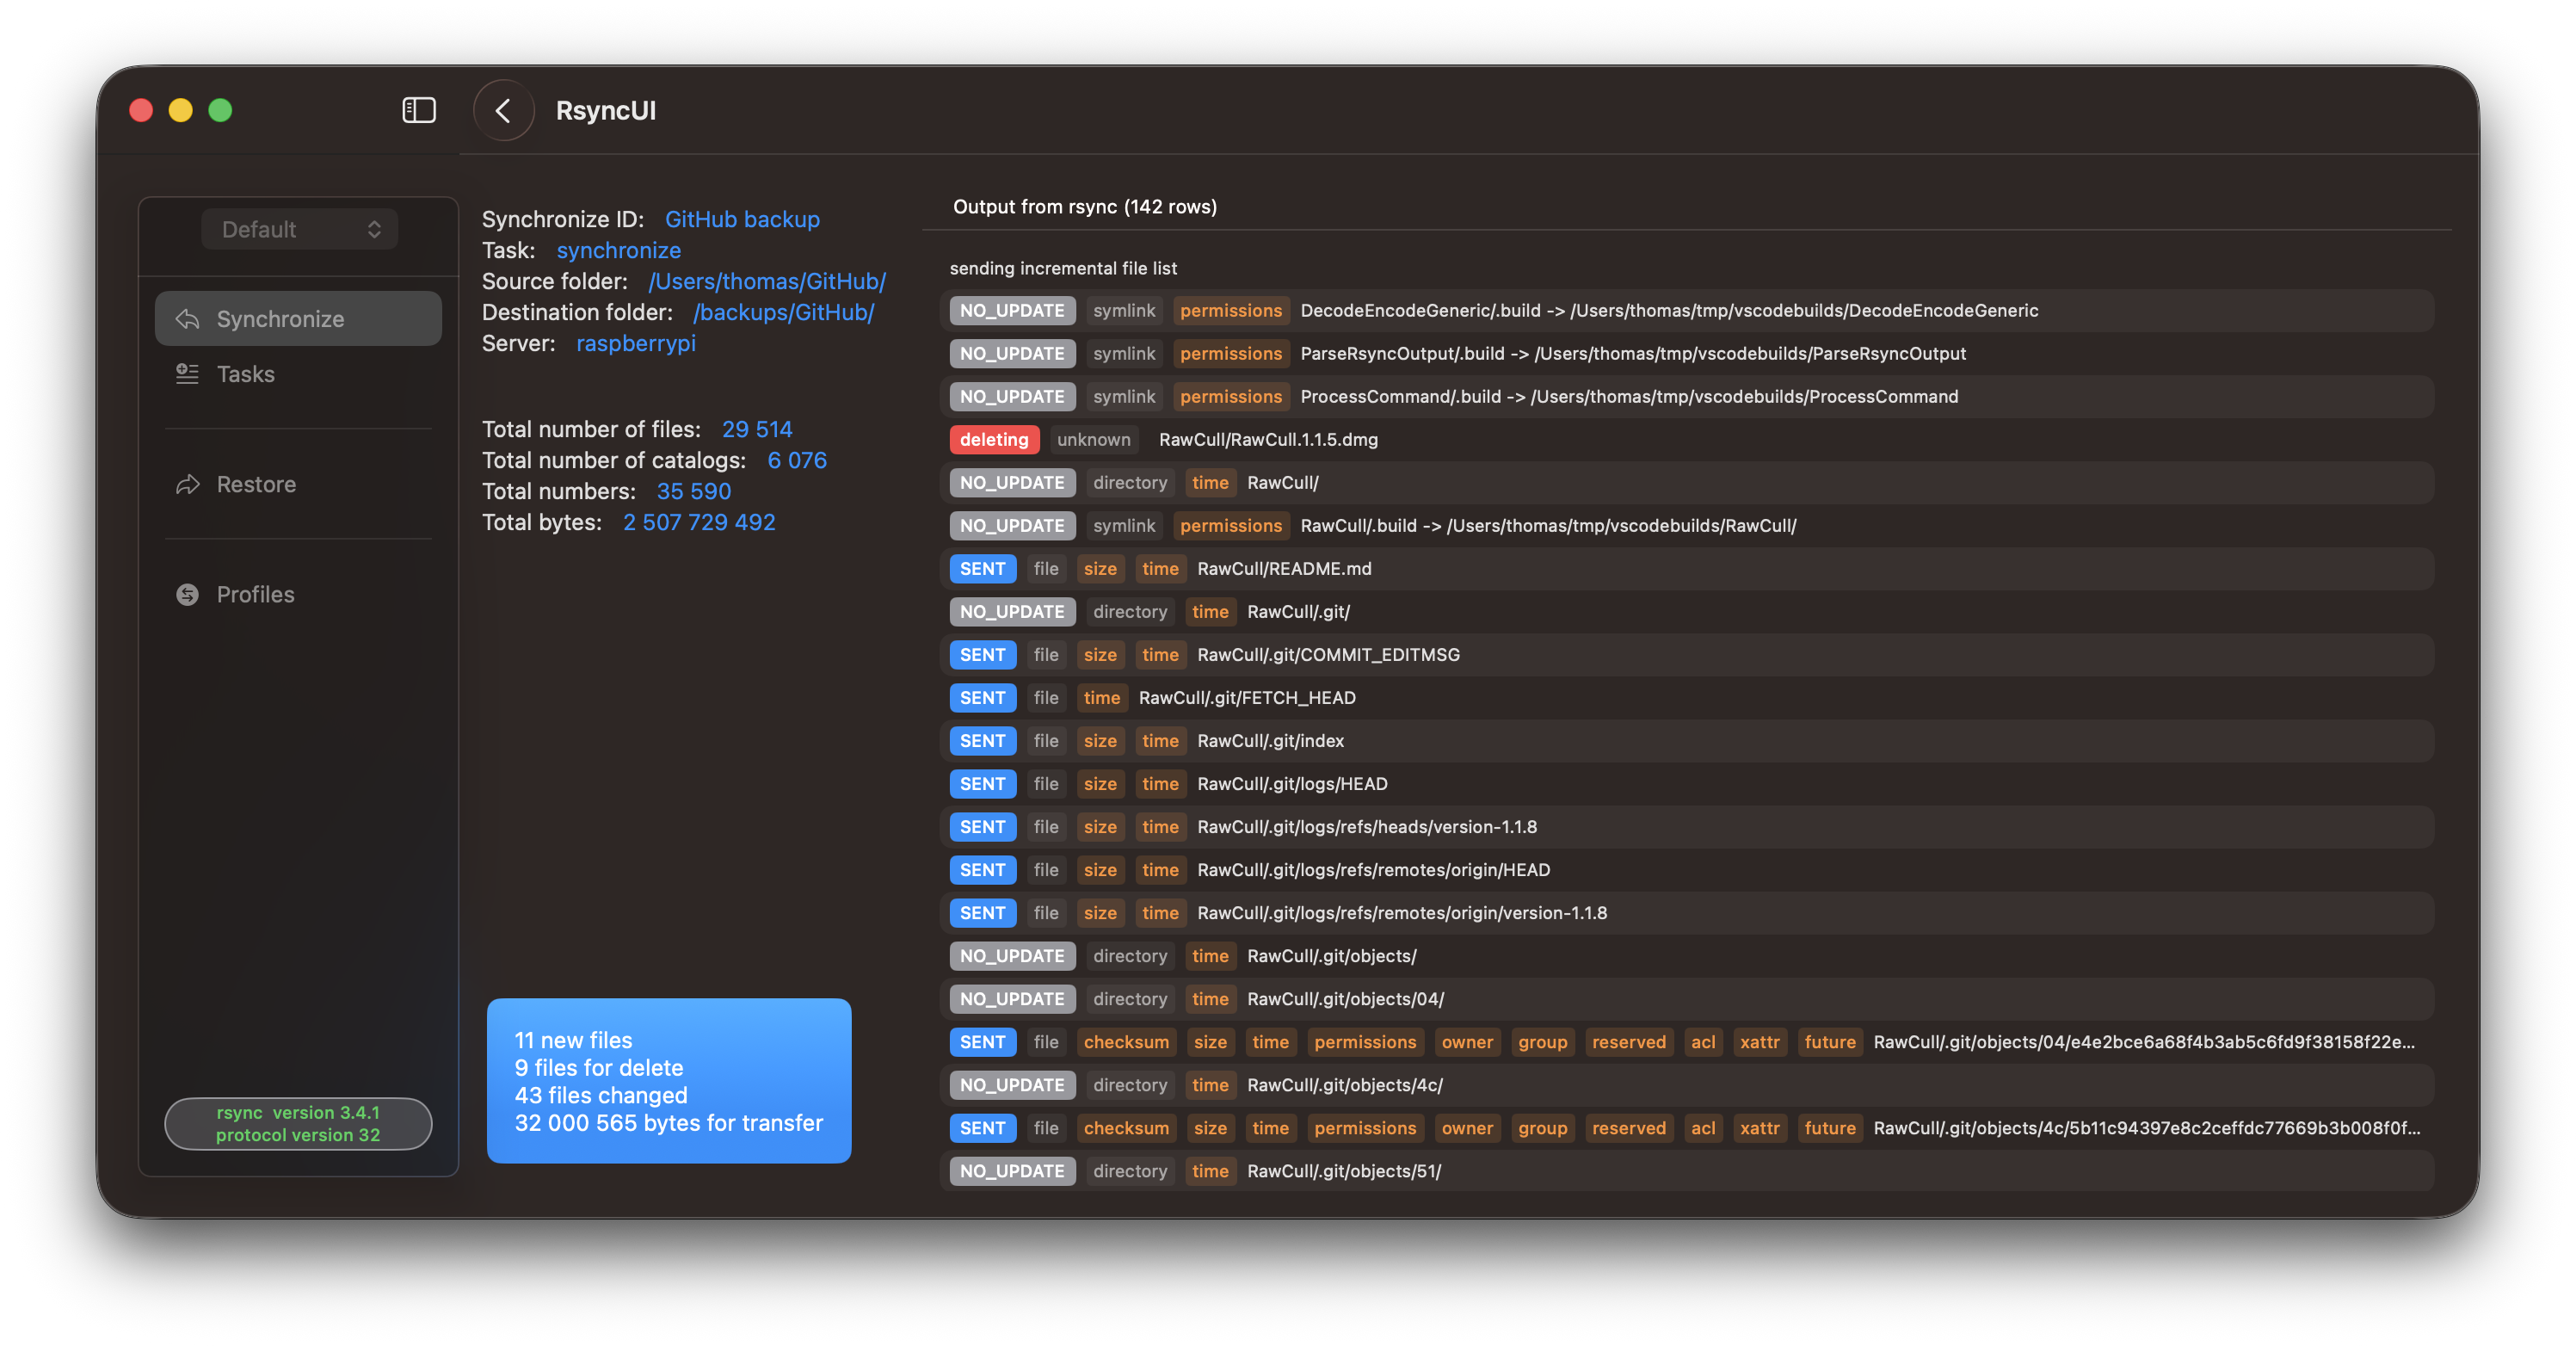Click the red deleting tag
The width and height of the screenshot is (2576, 1346).
click(x=993, y=440)
